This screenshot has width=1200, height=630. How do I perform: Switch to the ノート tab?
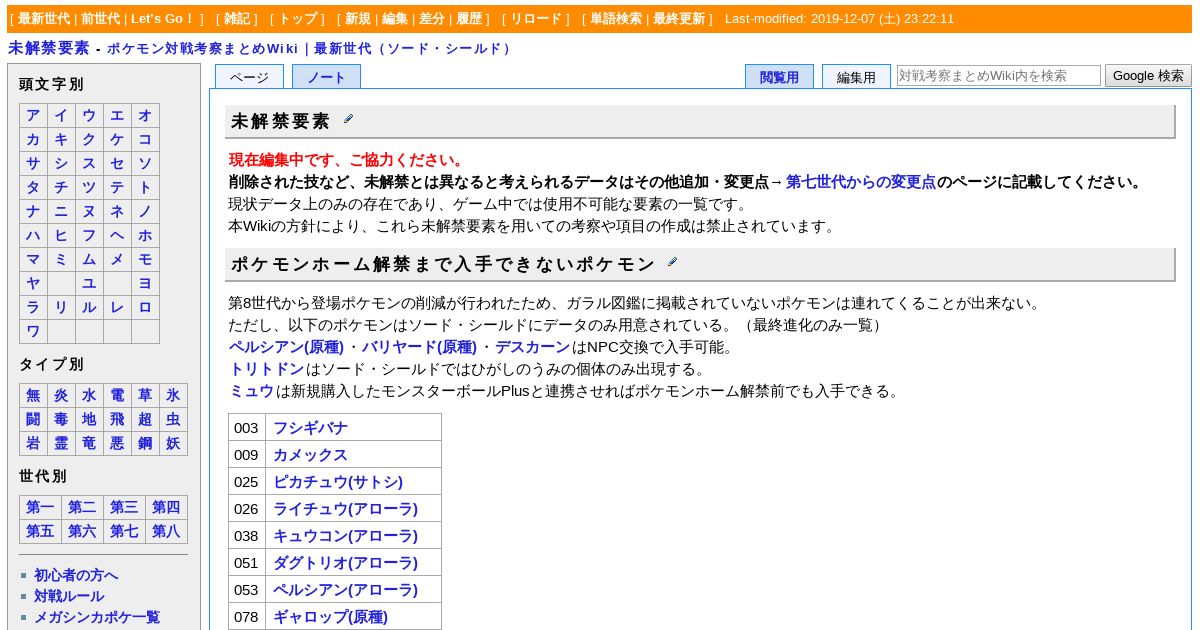pos(326,77)
